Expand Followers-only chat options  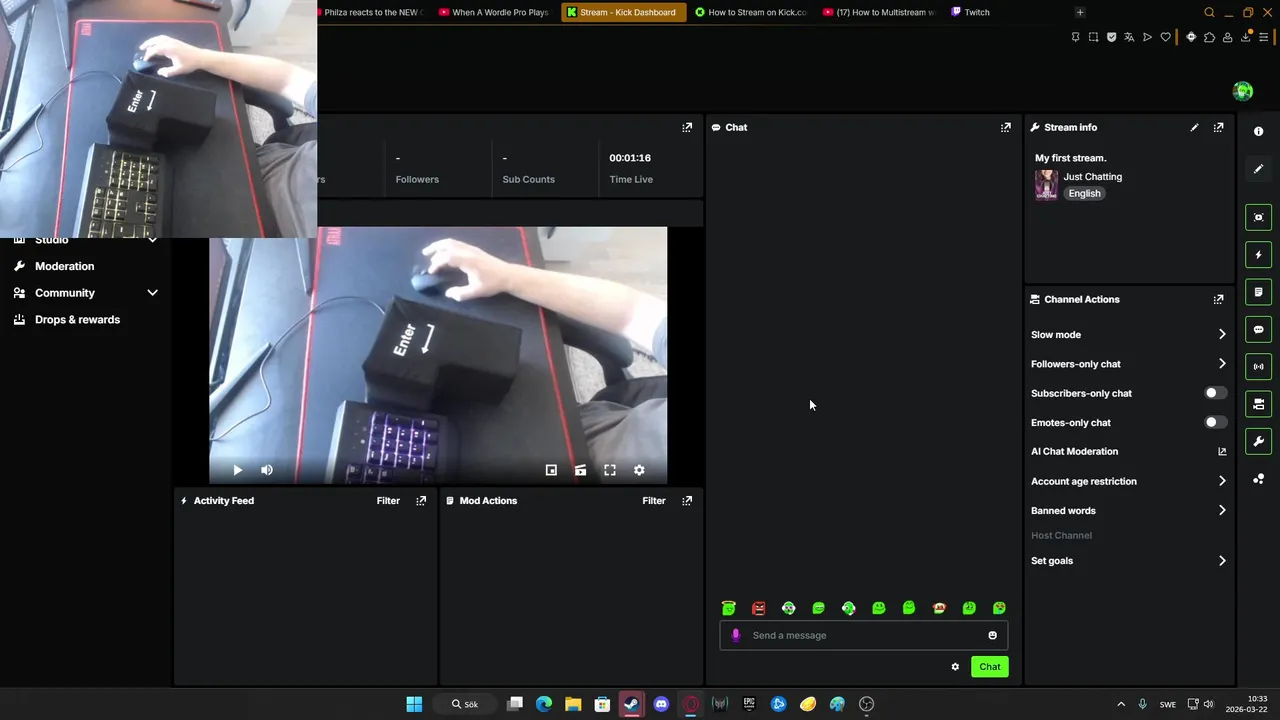(x=1222, y=364)
